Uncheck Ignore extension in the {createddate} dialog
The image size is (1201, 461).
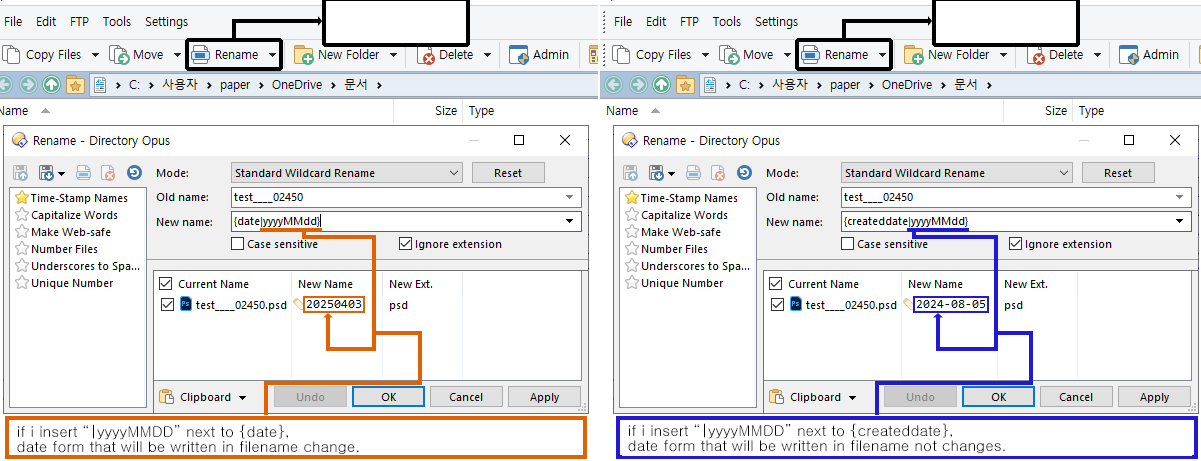[x=1016, y=244]
